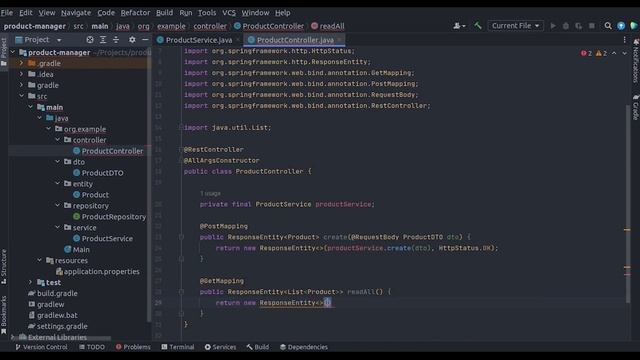The width and height of the screenshot is (640, 360).
Task: Open Dependencies tool window
Action: tap(304, 347)
